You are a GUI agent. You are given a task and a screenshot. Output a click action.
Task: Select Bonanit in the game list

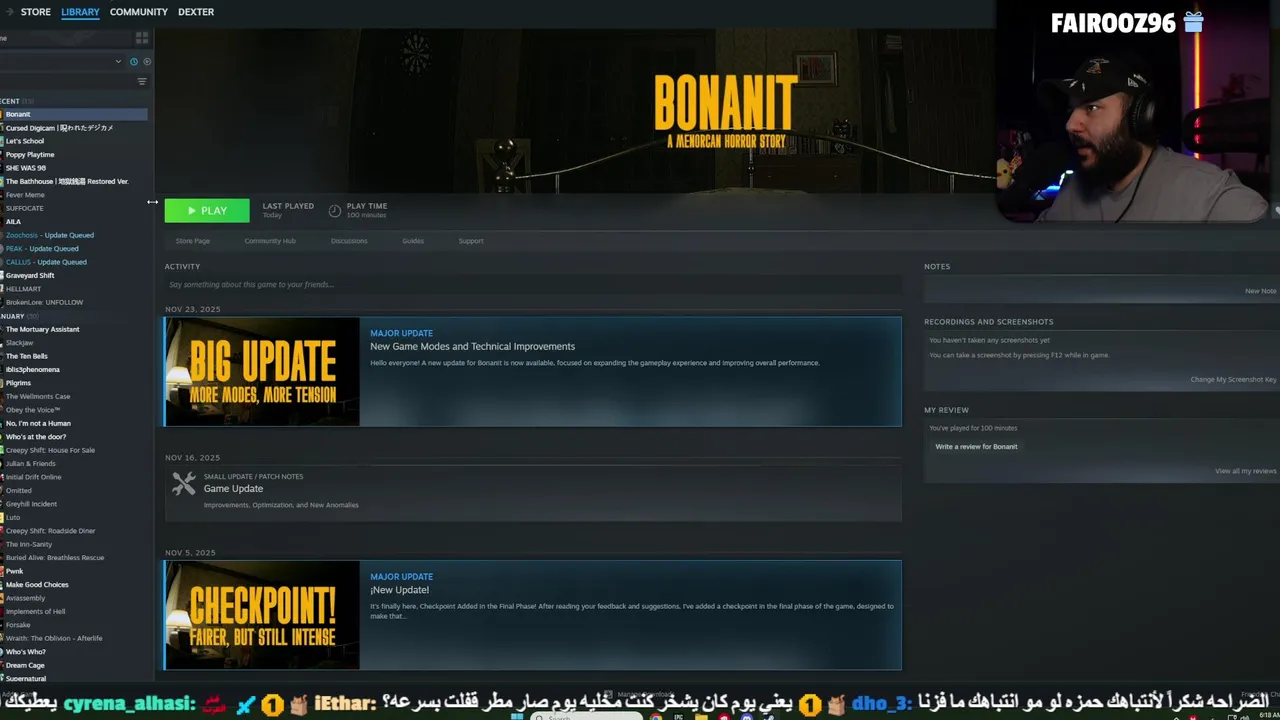74,114
